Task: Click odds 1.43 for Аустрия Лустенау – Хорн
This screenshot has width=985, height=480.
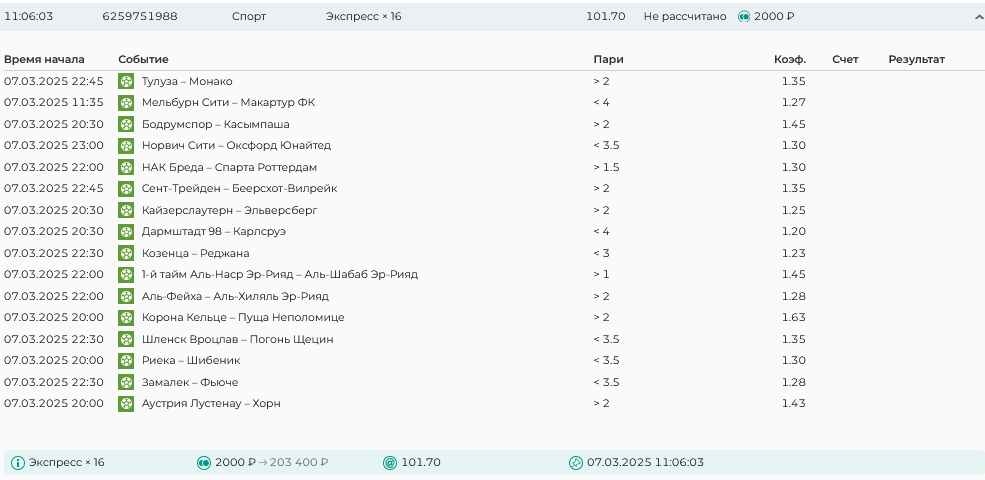Action: 793,403
